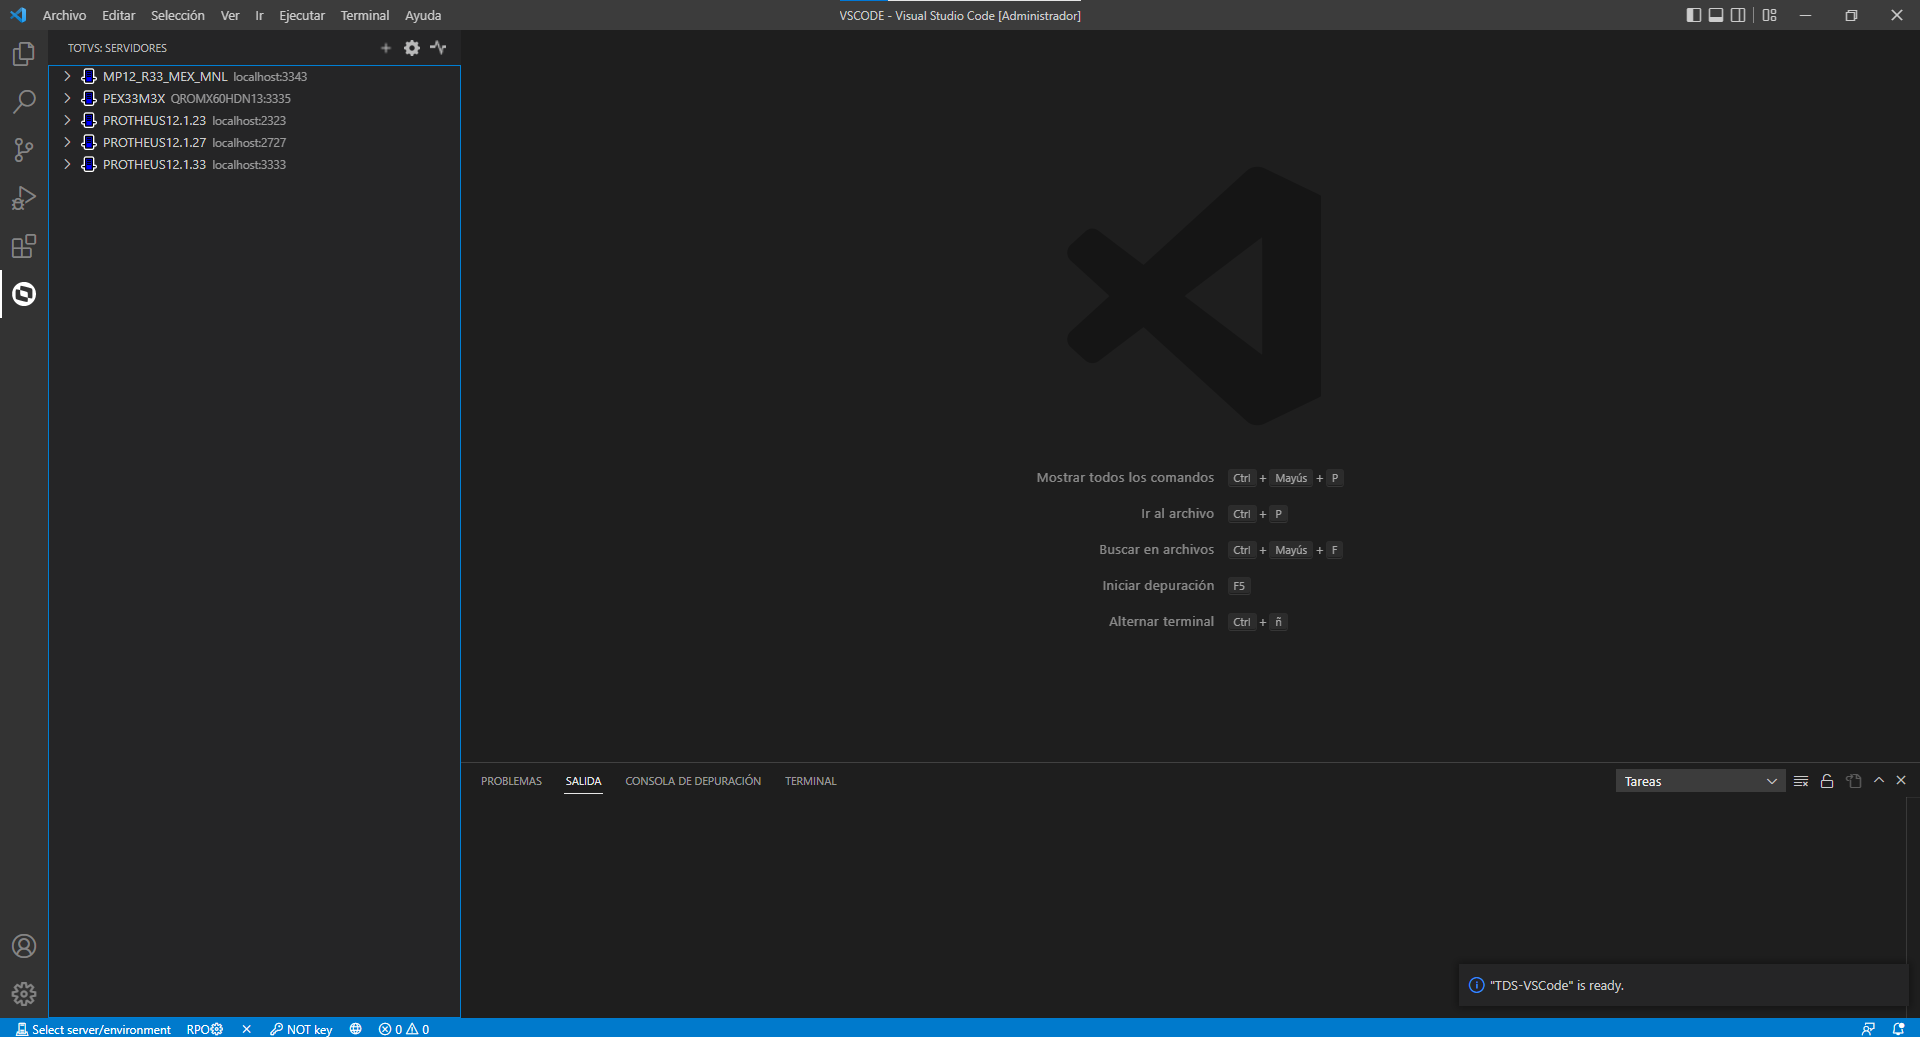
Task: Toggle bottom panel visibility
Action: (1716, 15)
